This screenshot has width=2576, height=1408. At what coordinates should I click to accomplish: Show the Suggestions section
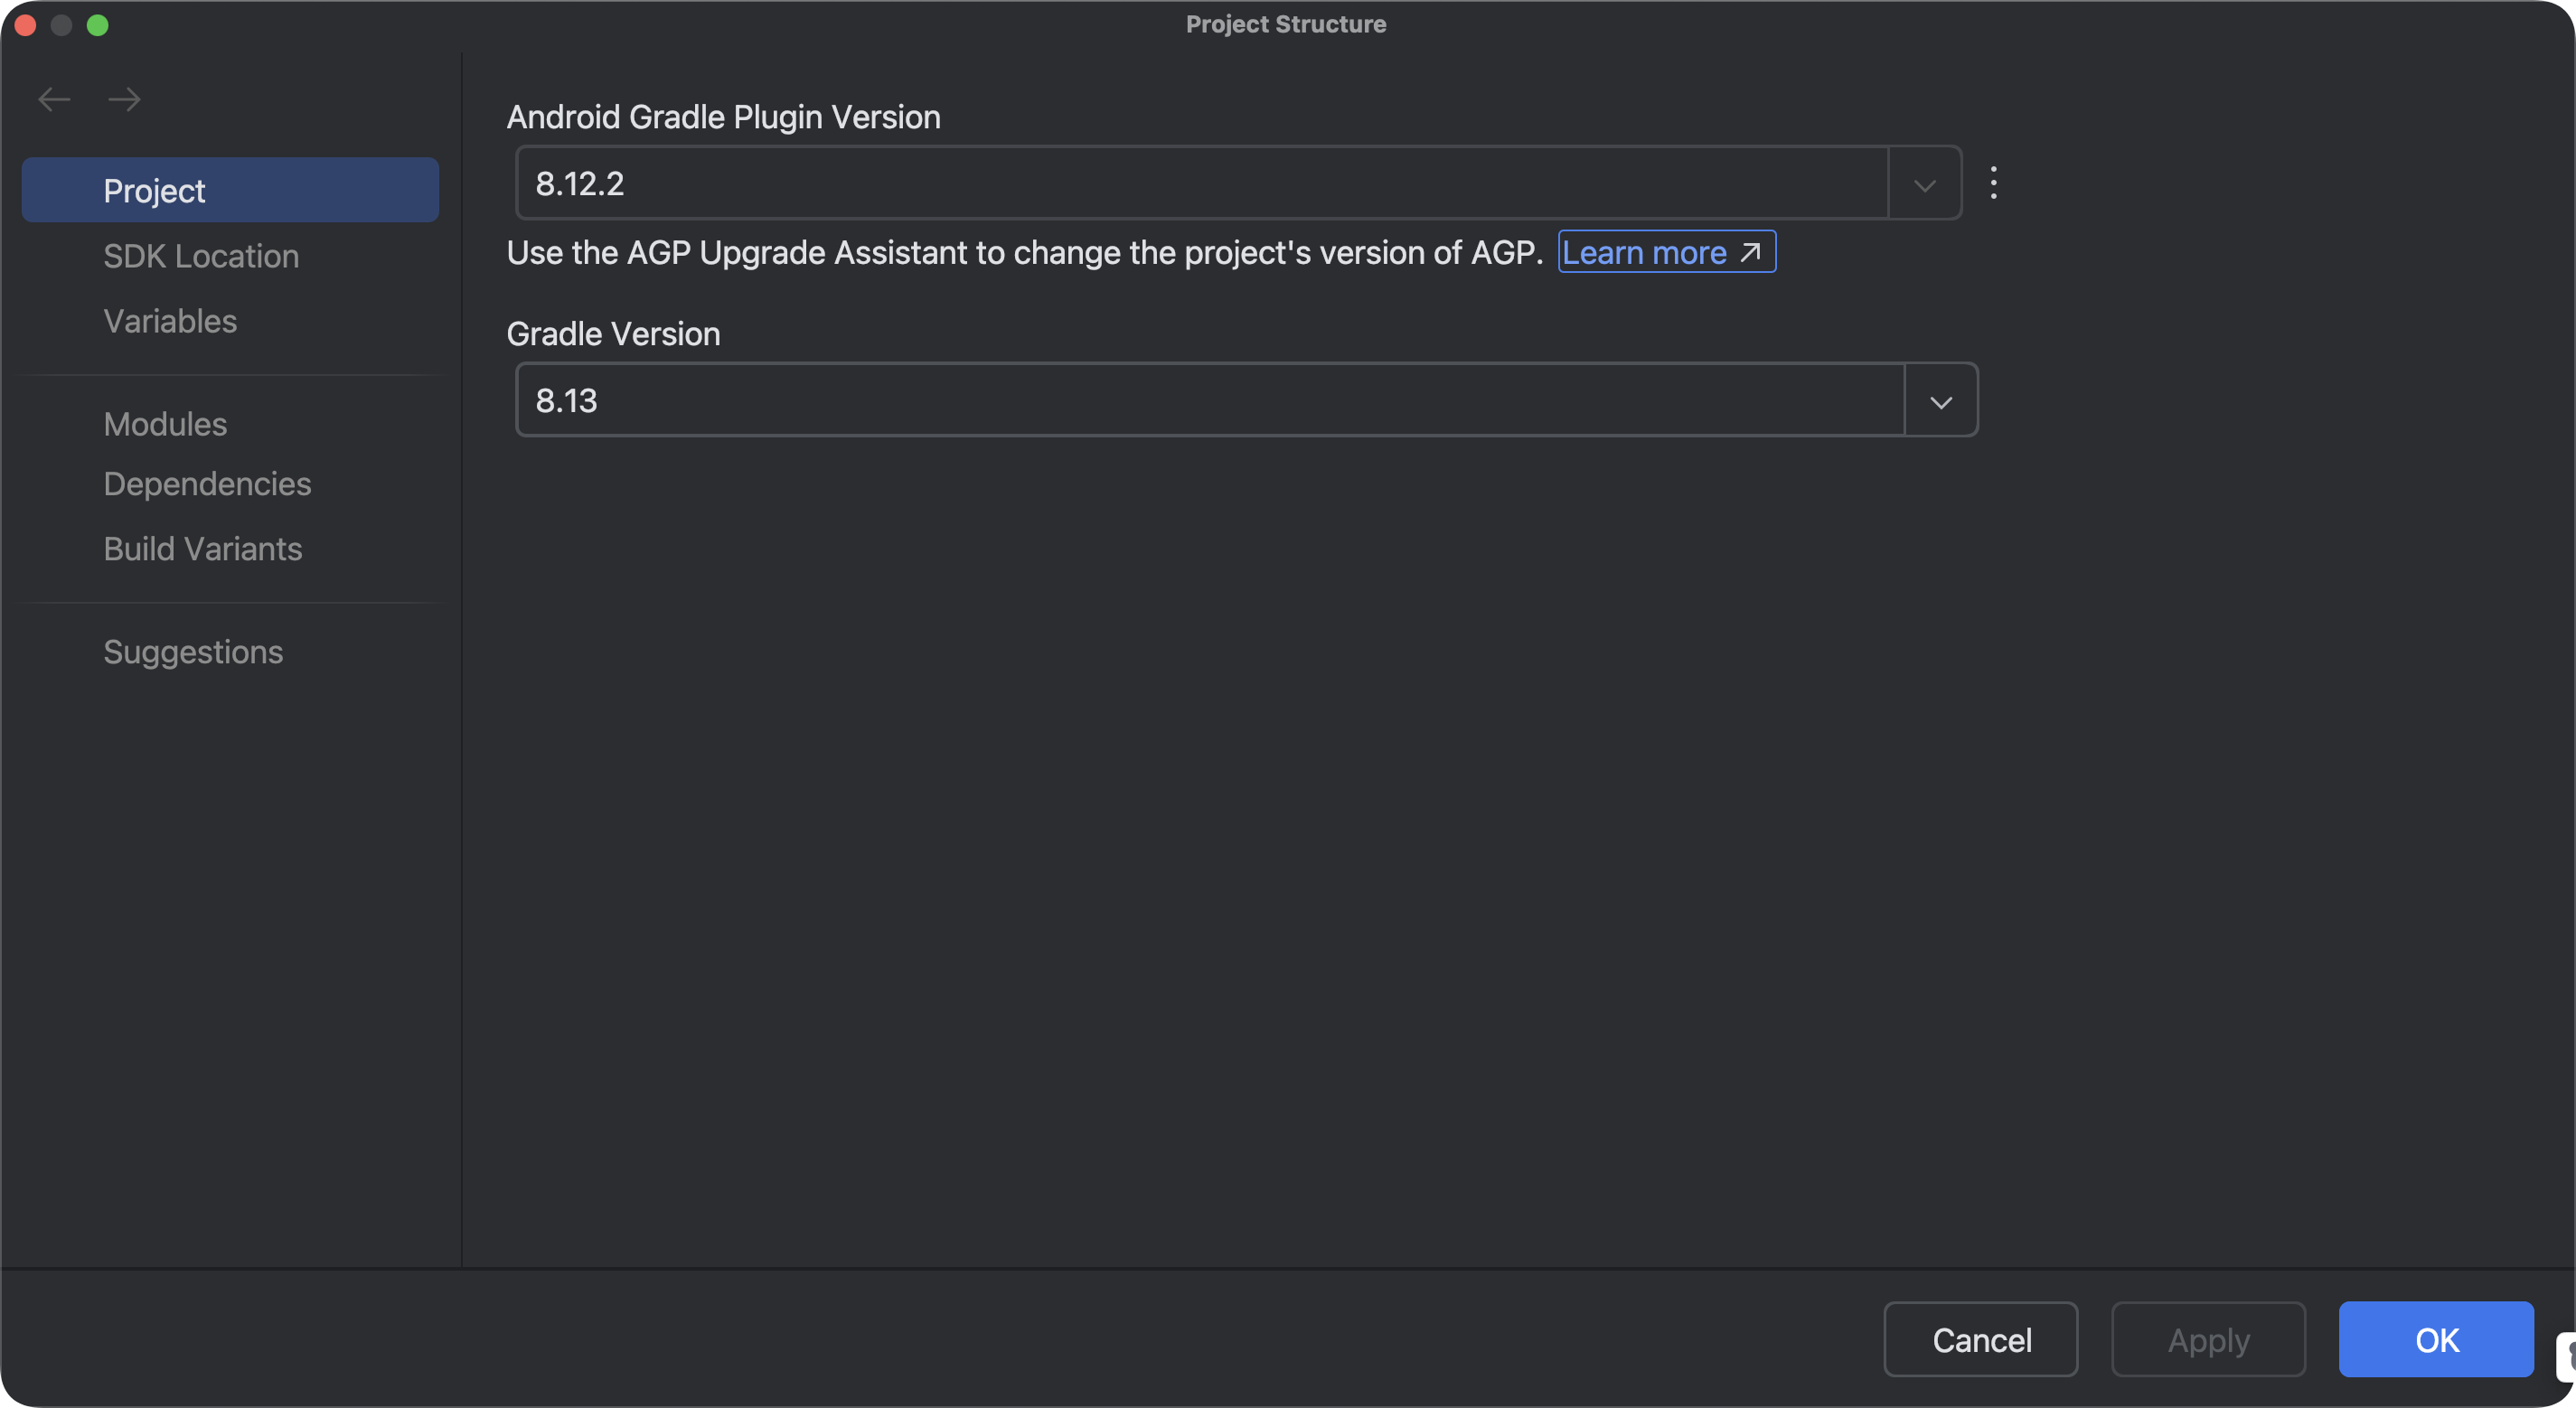tap(193, 652)
